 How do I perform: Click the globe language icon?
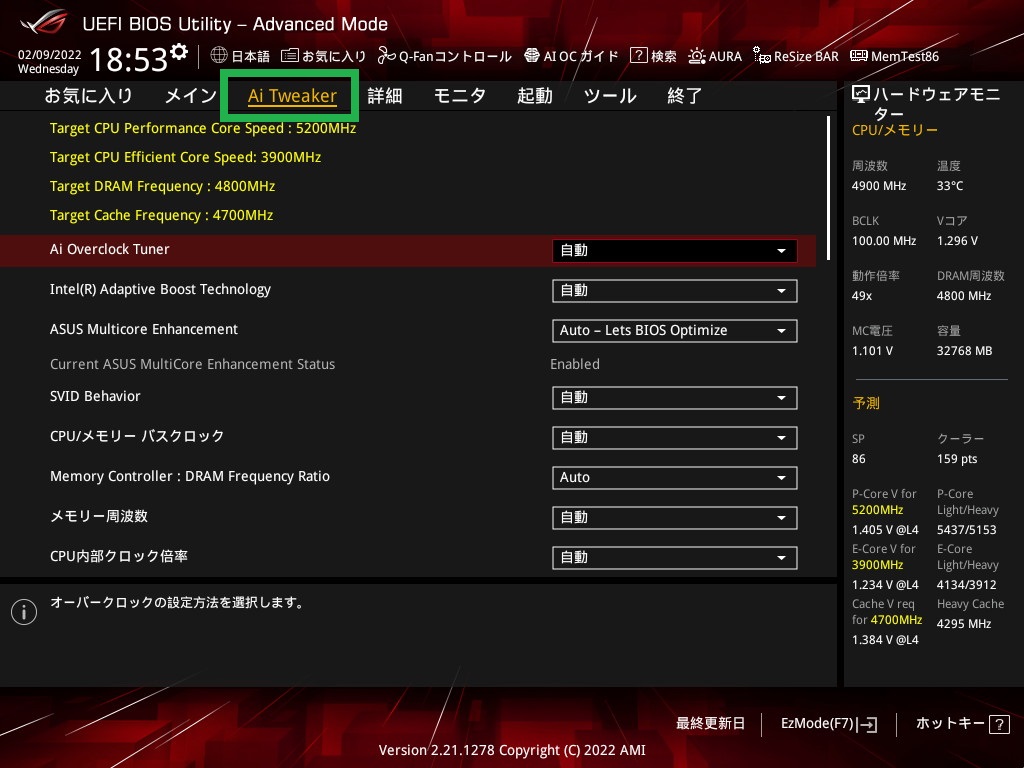pos(219,56)
